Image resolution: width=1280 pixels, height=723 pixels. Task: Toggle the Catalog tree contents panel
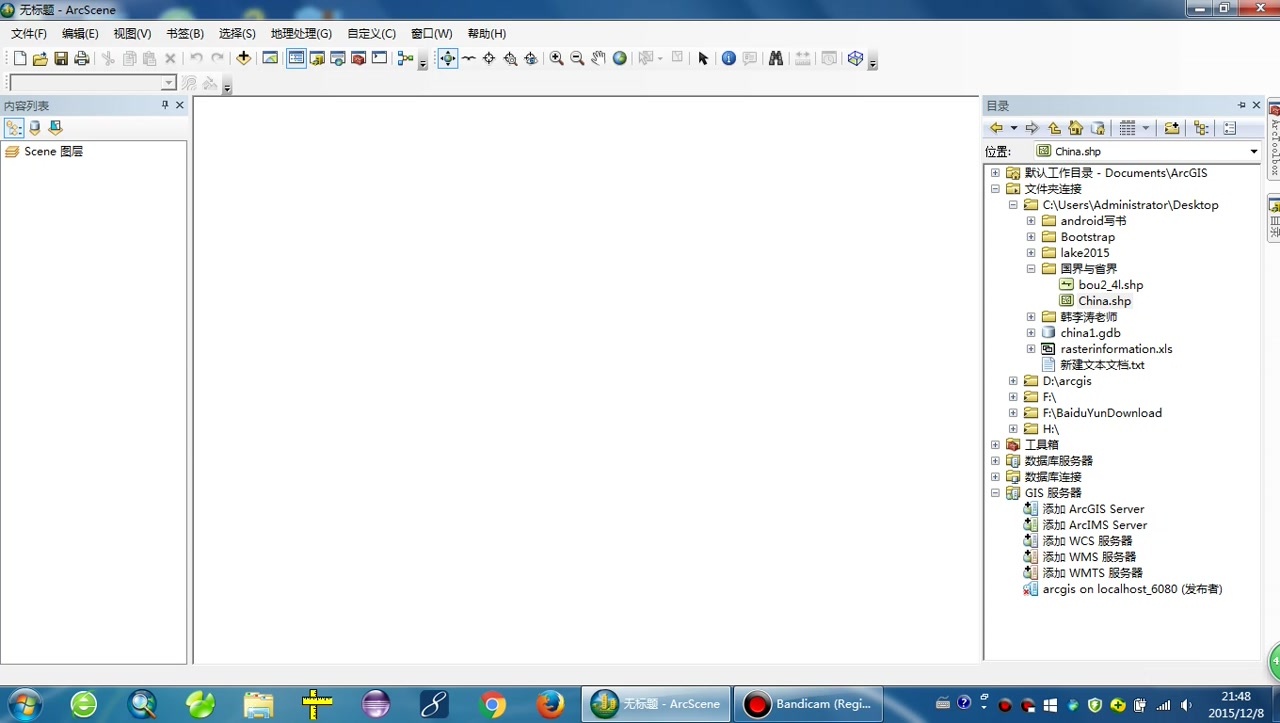pyautogui.click(x=1201, y=128)
